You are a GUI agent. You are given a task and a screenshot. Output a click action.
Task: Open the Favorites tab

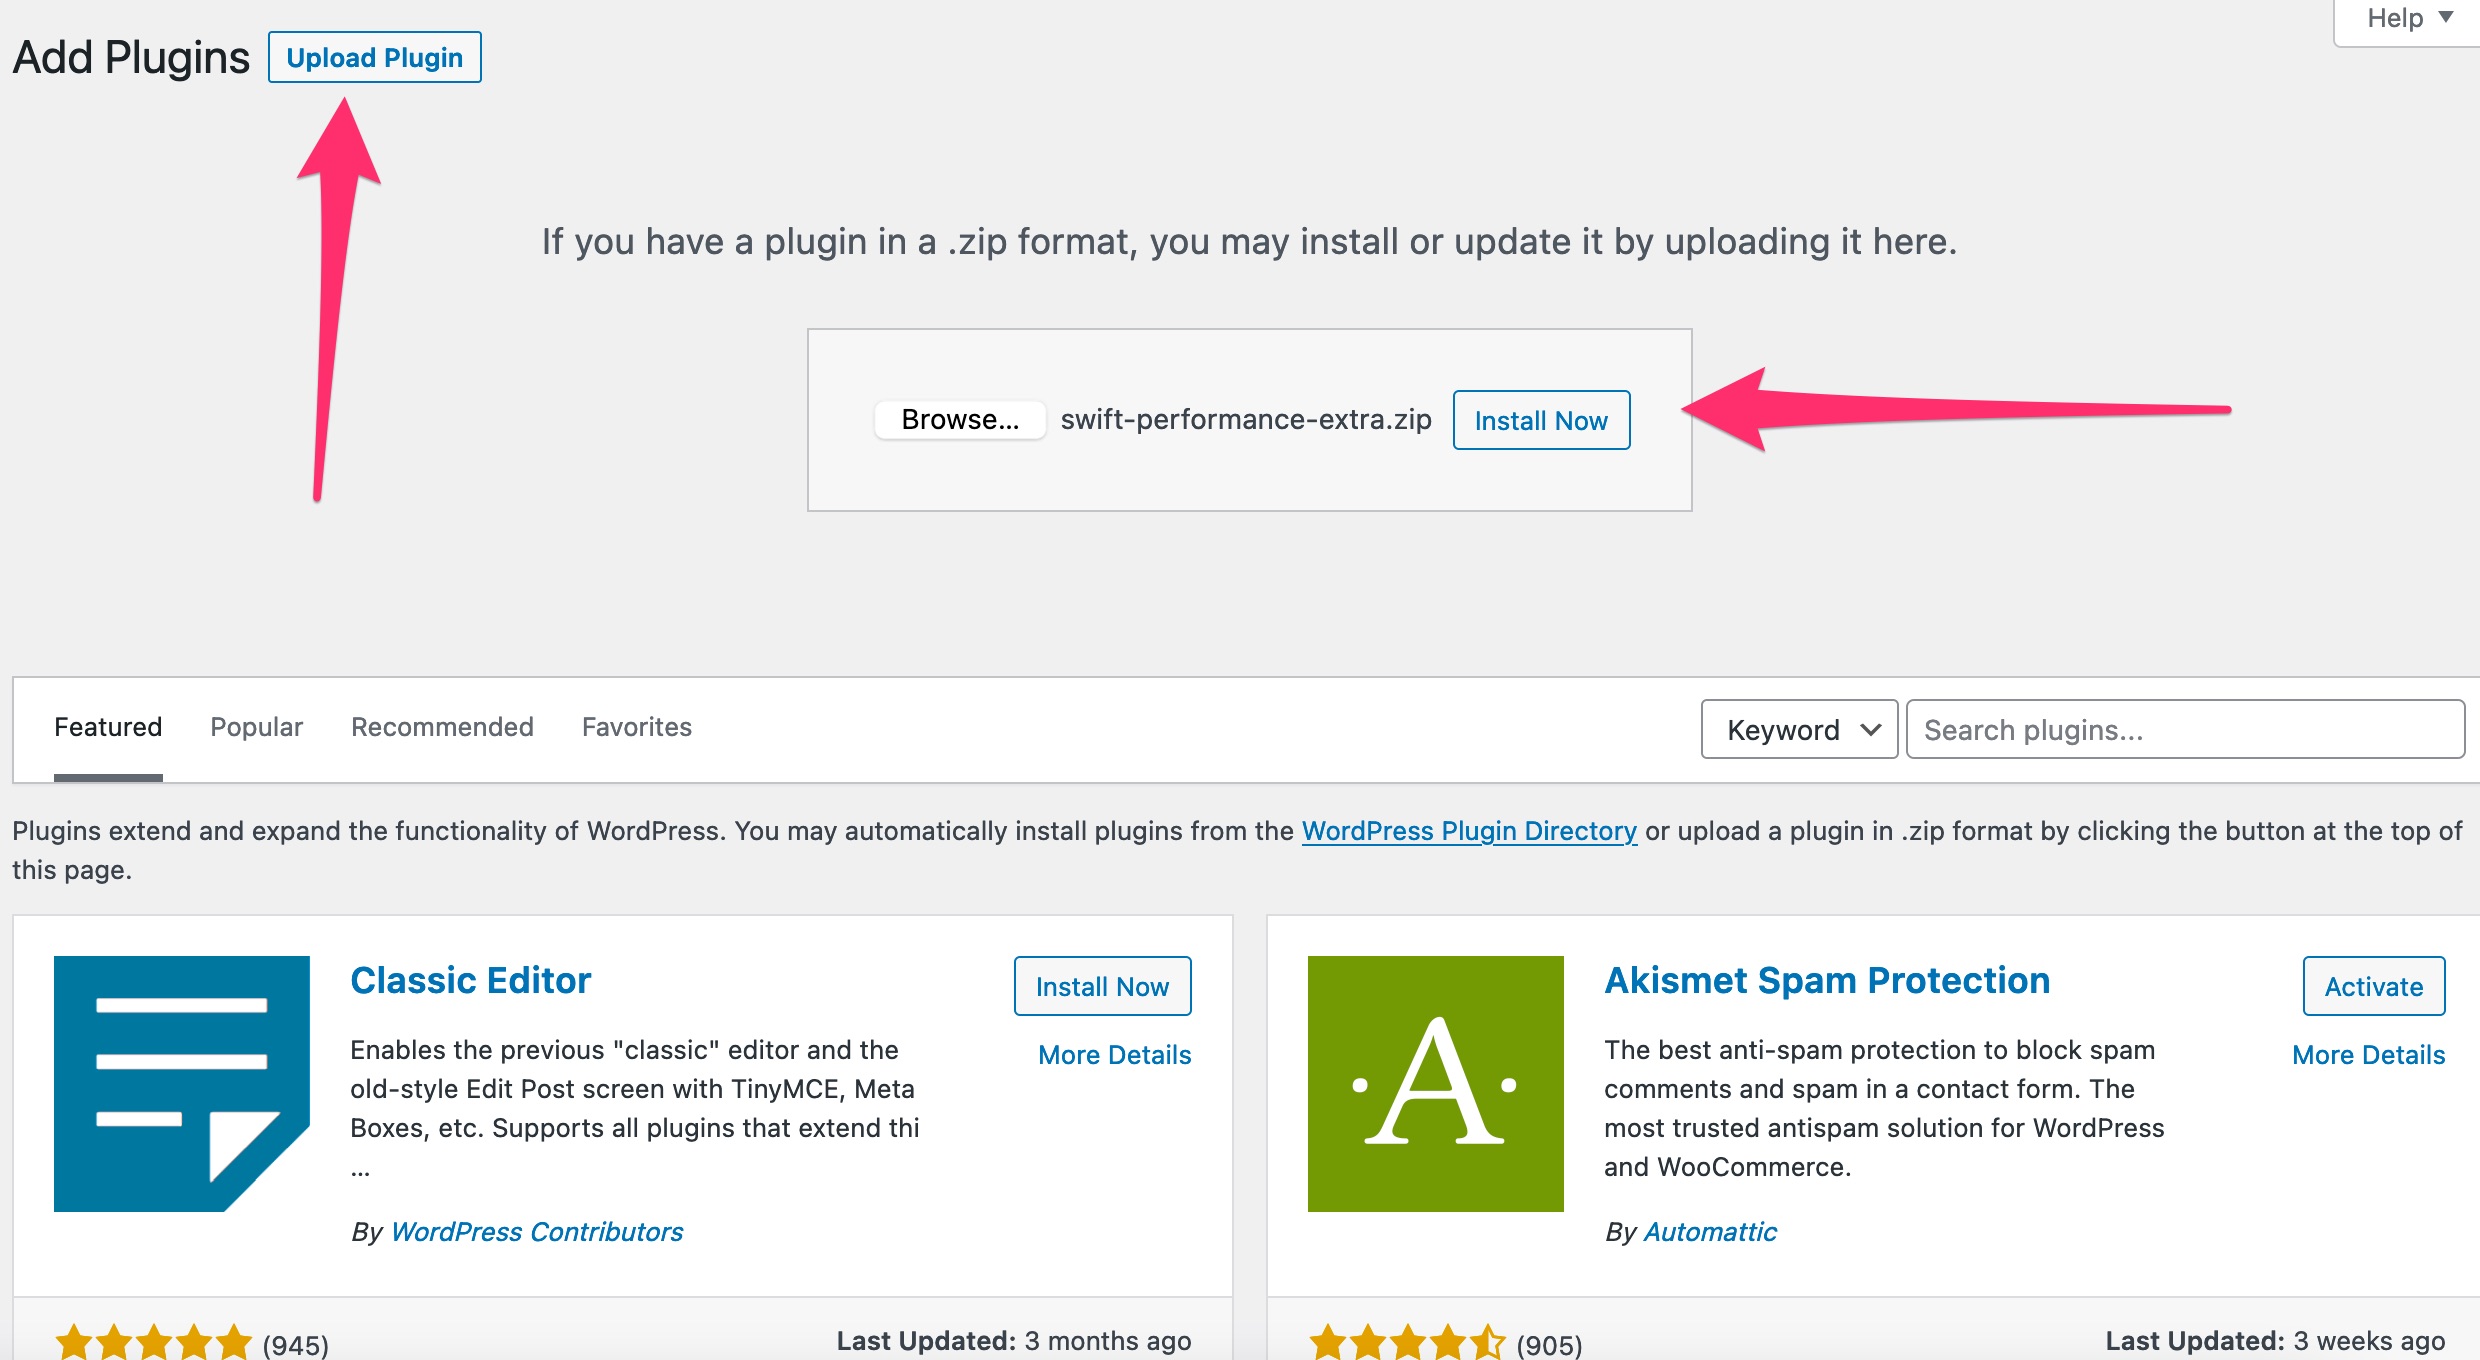[637, 727]
